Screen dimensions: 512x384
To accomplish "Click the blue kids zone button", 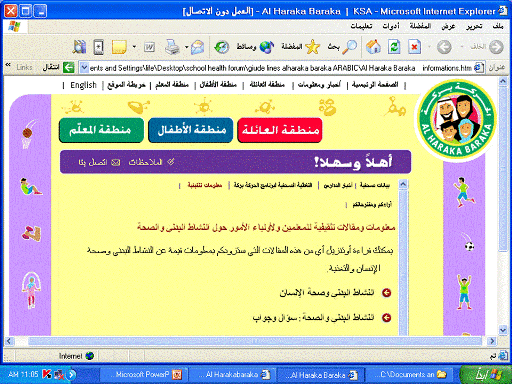I will pyautogui.click(x=191, y=130).
